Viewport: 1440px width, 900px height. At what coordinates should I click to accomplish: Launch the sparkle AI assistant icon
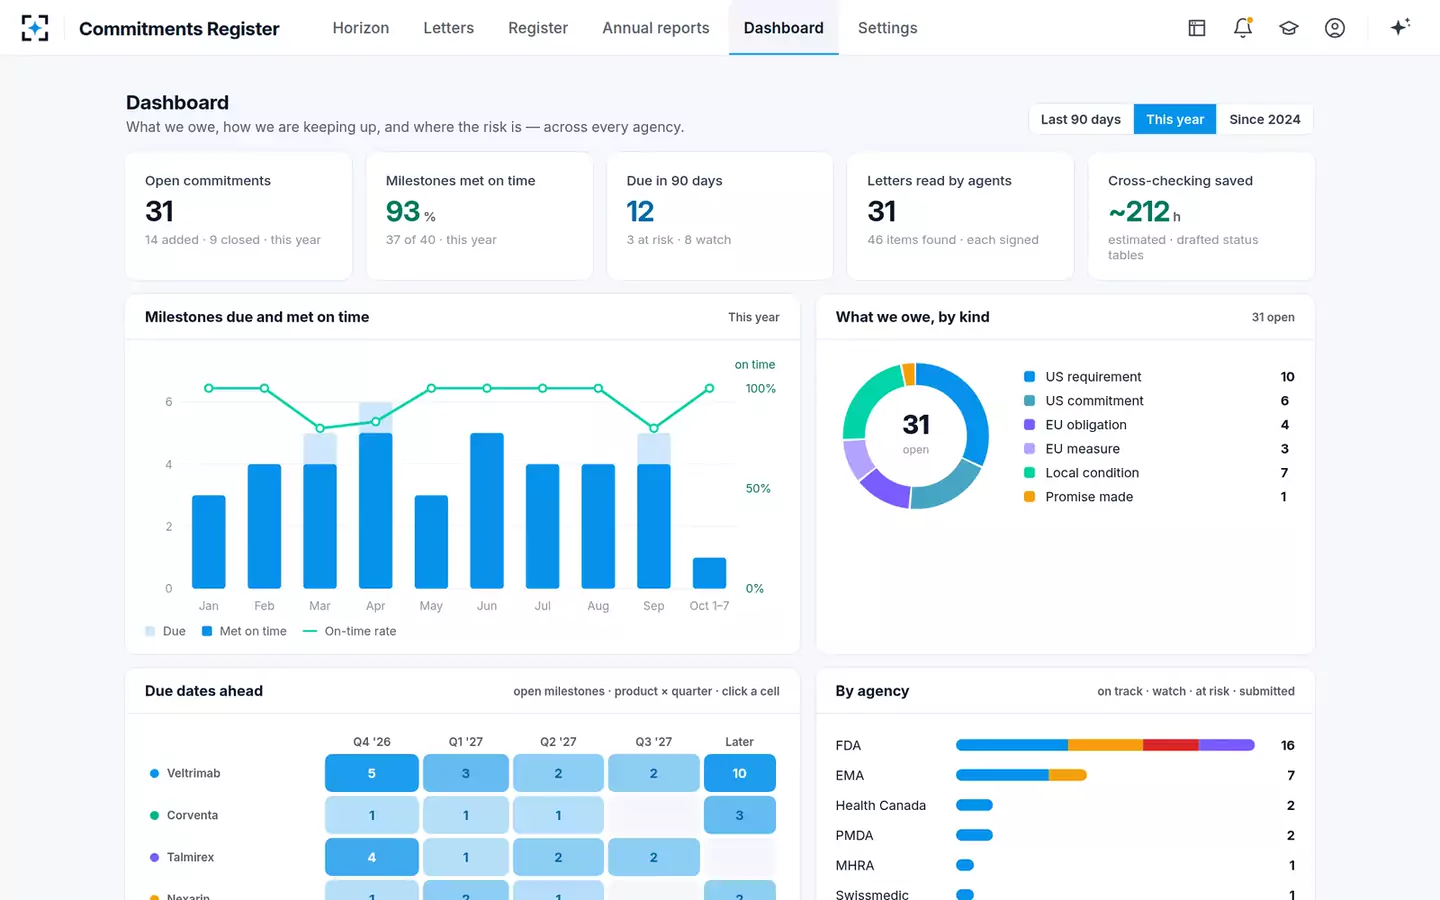[x=1400, y=27]
